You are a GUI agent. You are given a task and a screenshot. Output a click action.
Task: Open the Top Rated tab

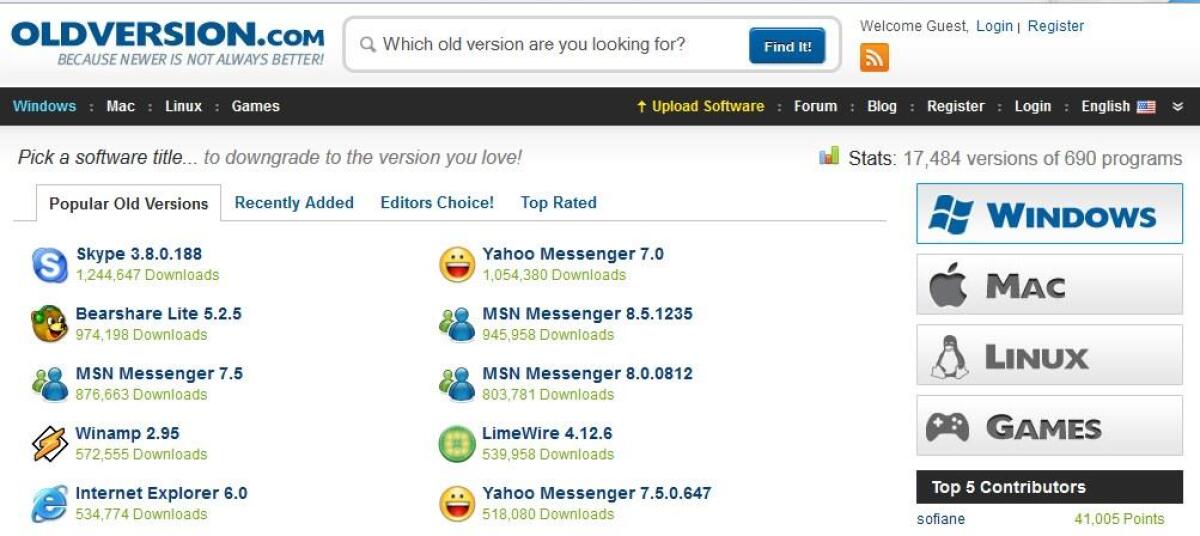[x=558, y=202]
